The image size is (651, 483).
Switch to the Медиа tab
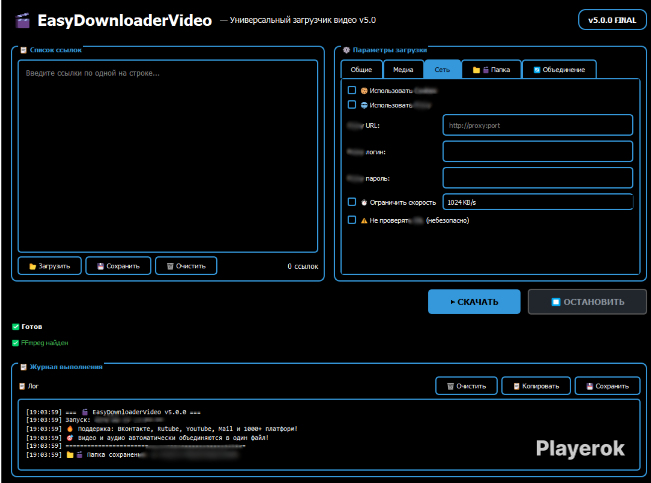point(403,69)
